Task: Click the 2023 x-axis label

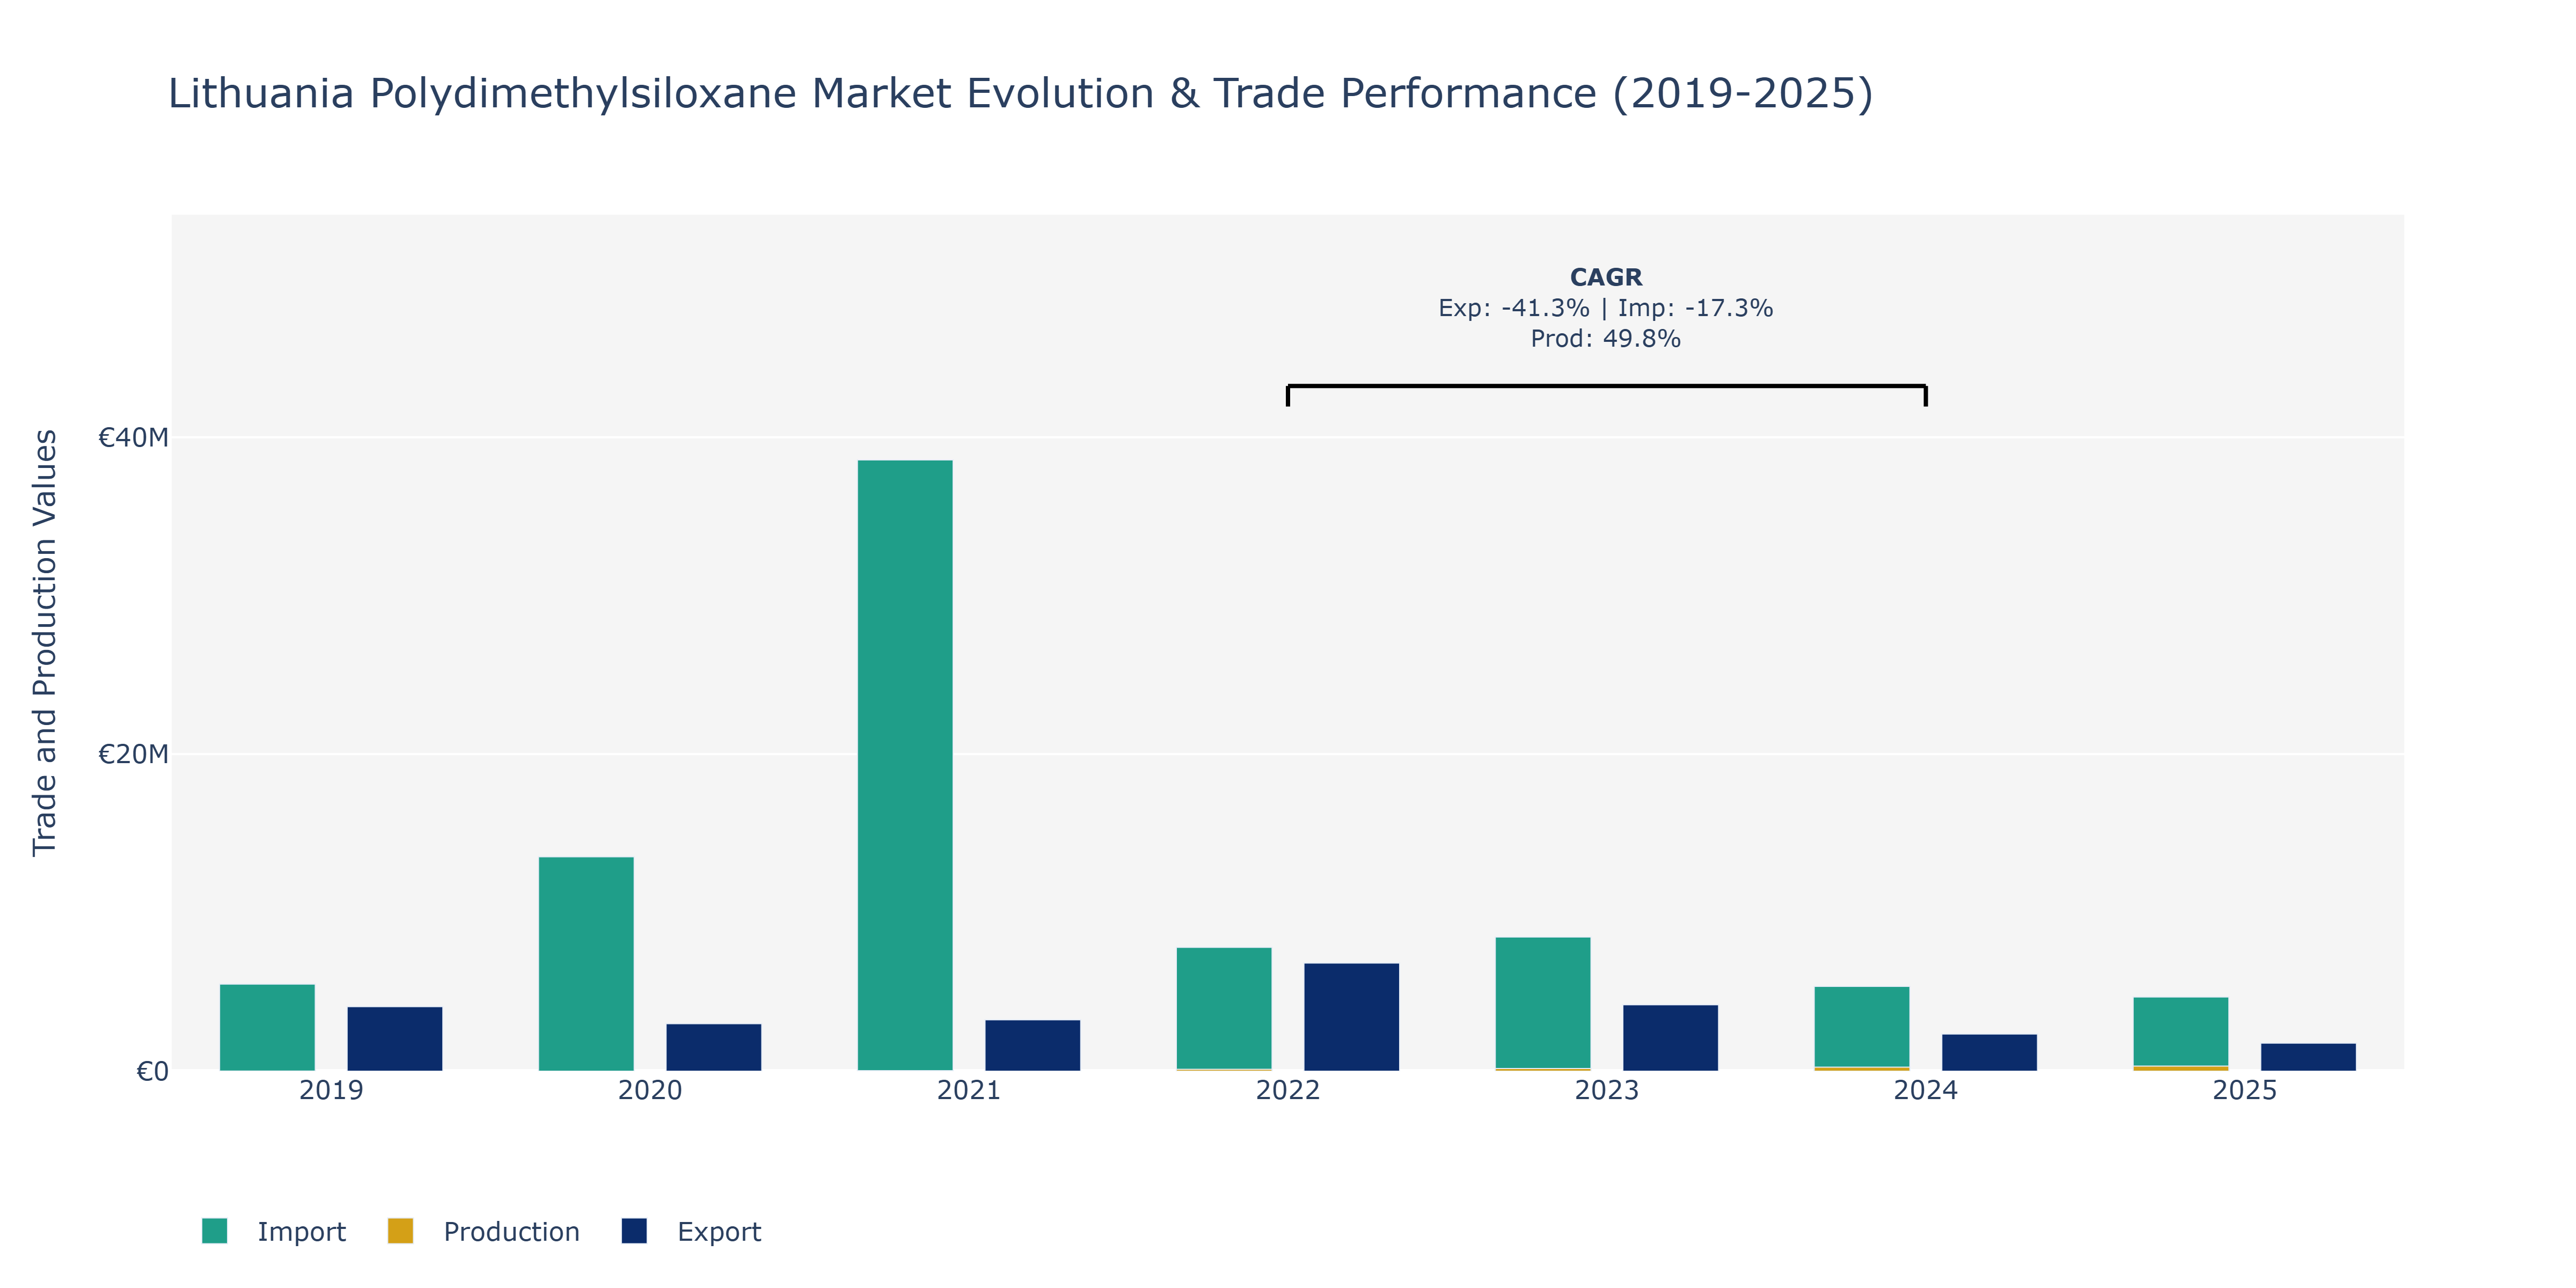Action: coord(1607,1090)
